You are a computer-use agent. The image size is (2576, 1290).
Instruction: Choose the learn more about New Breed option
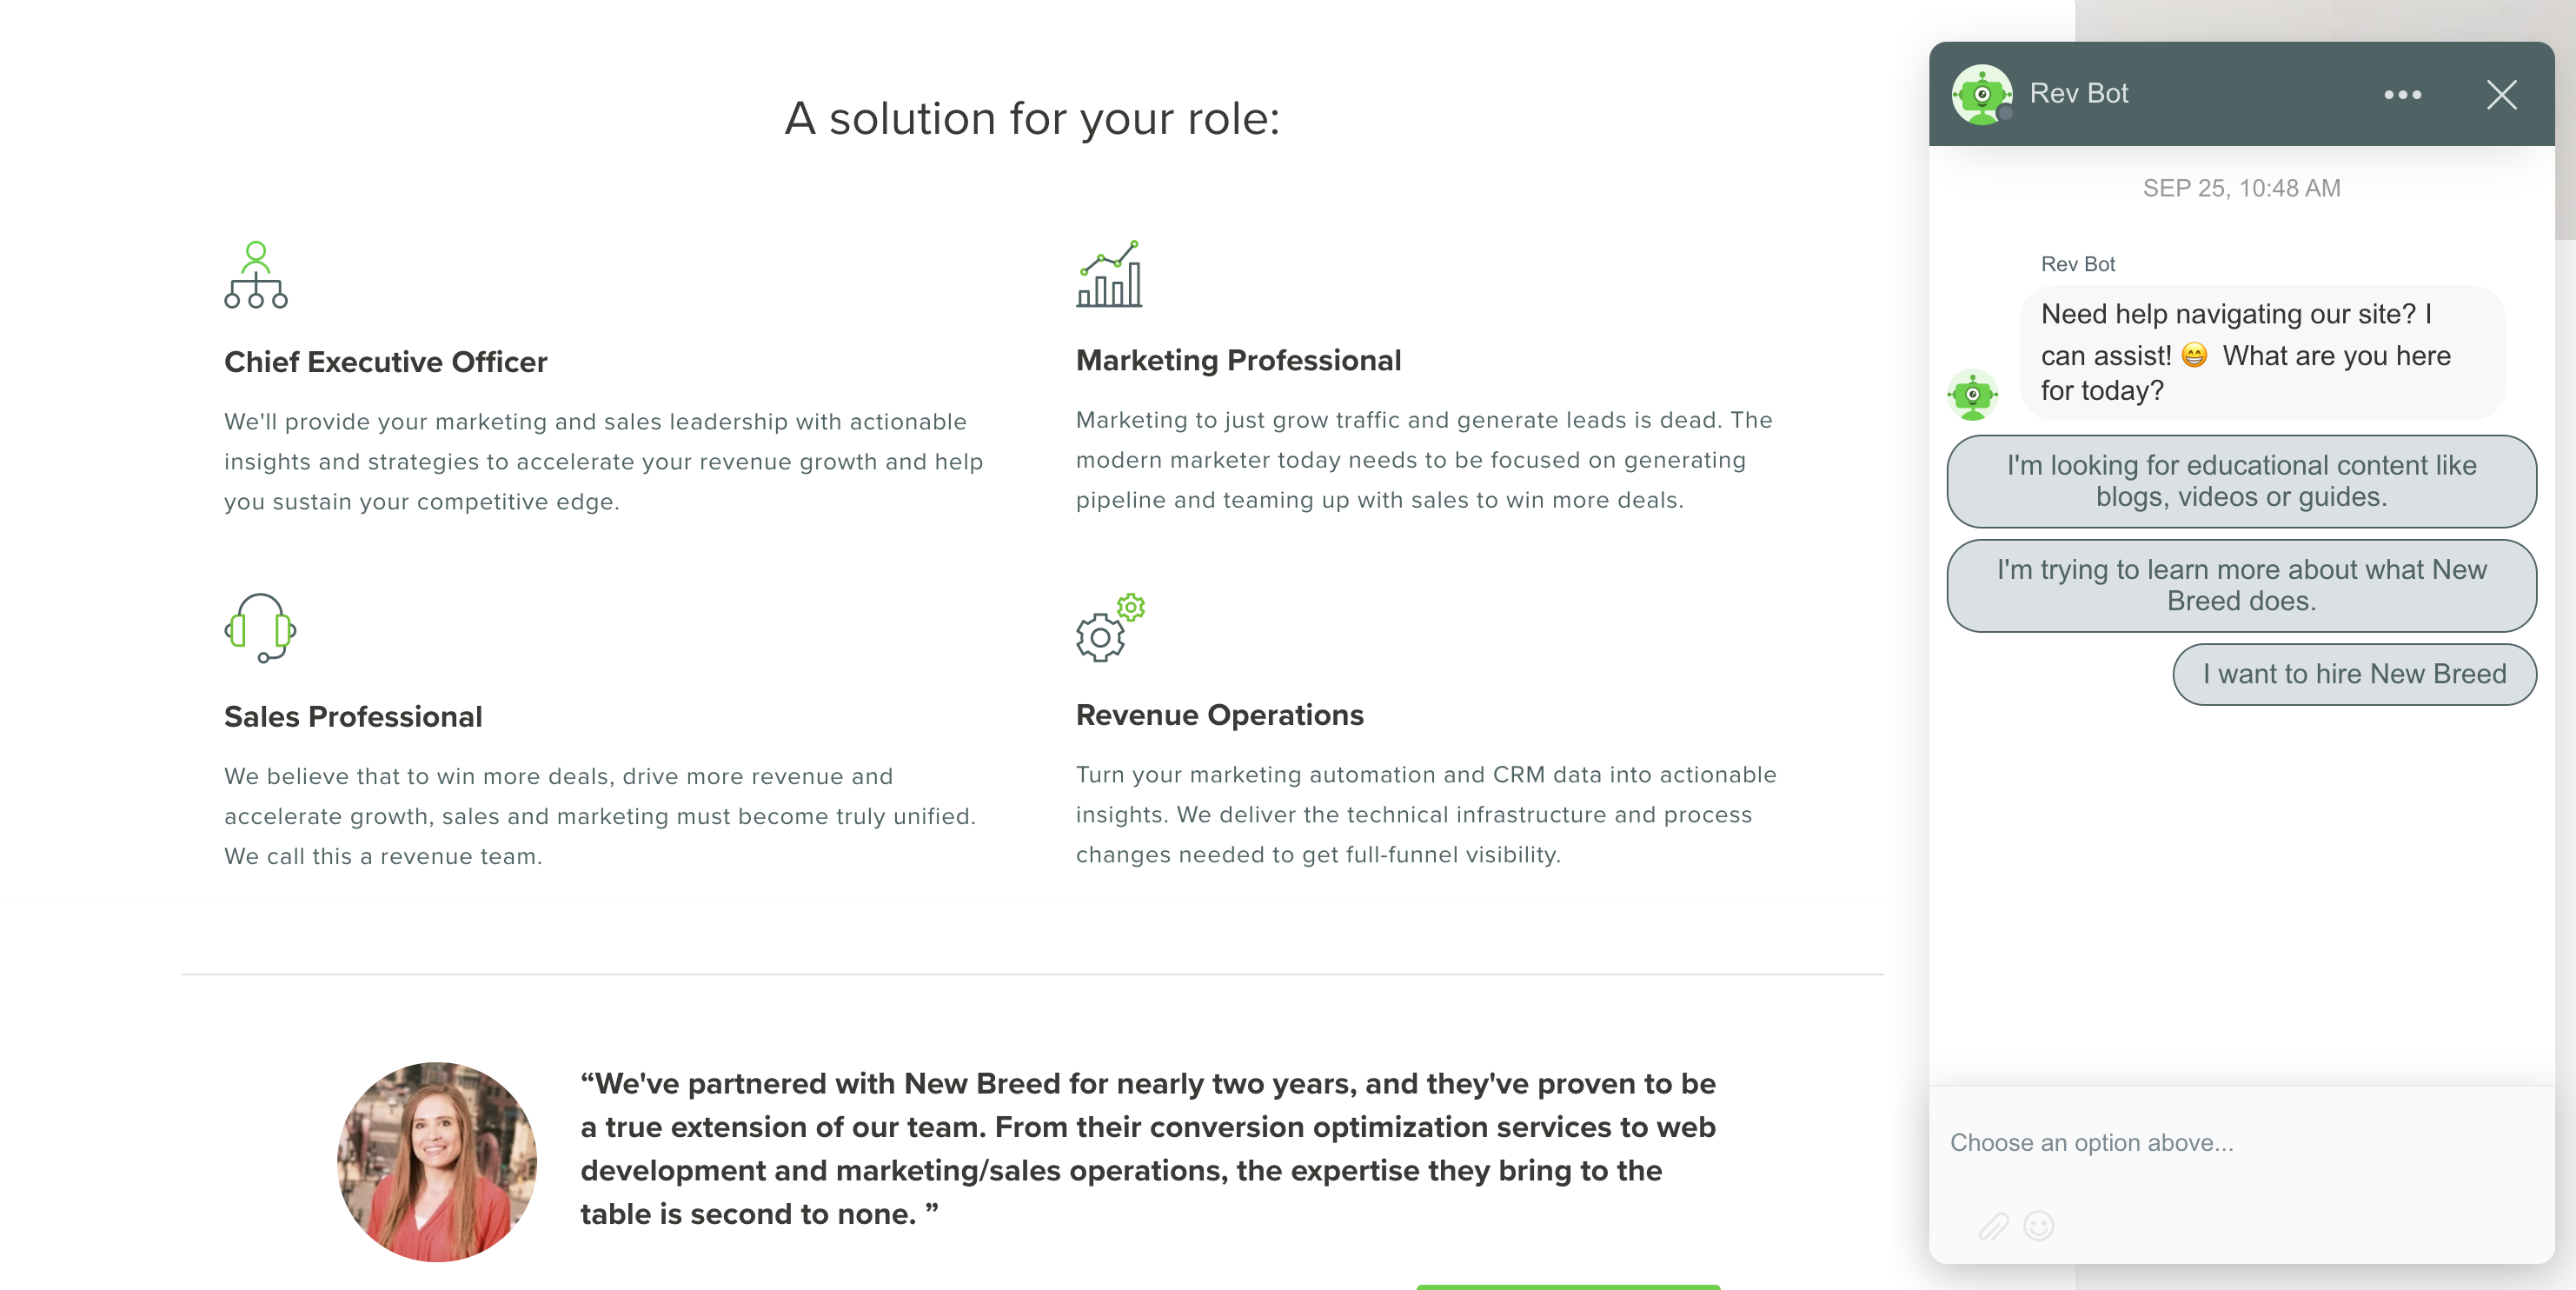2241,585
